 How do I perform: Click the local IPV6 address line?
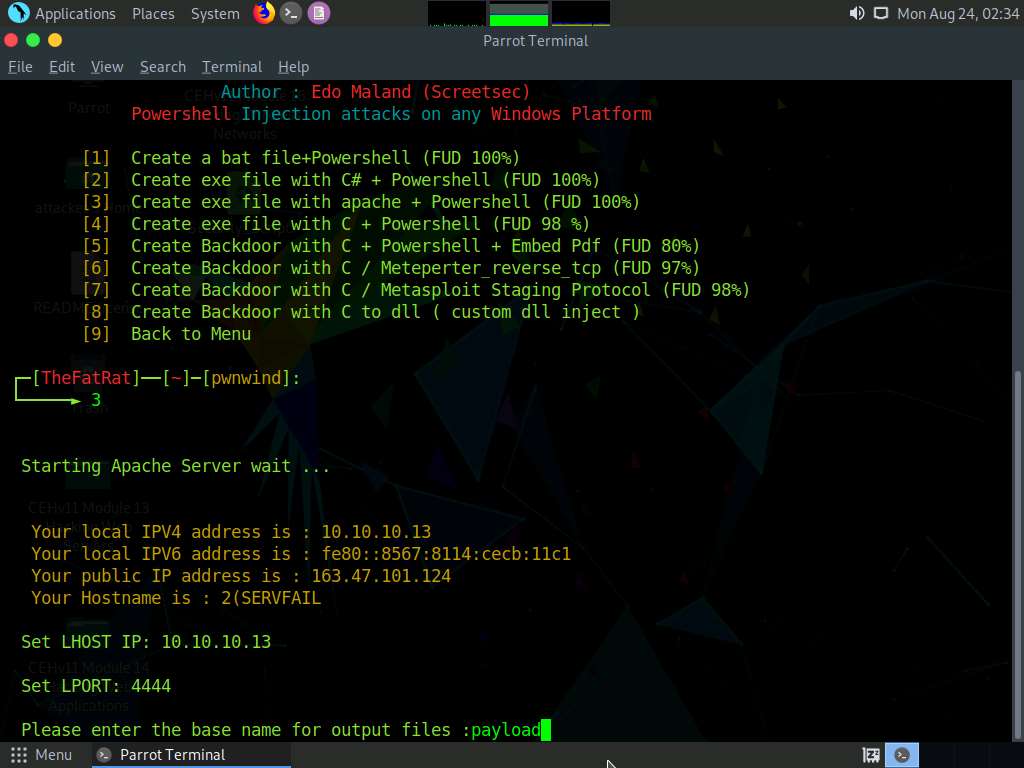(301, 554)
